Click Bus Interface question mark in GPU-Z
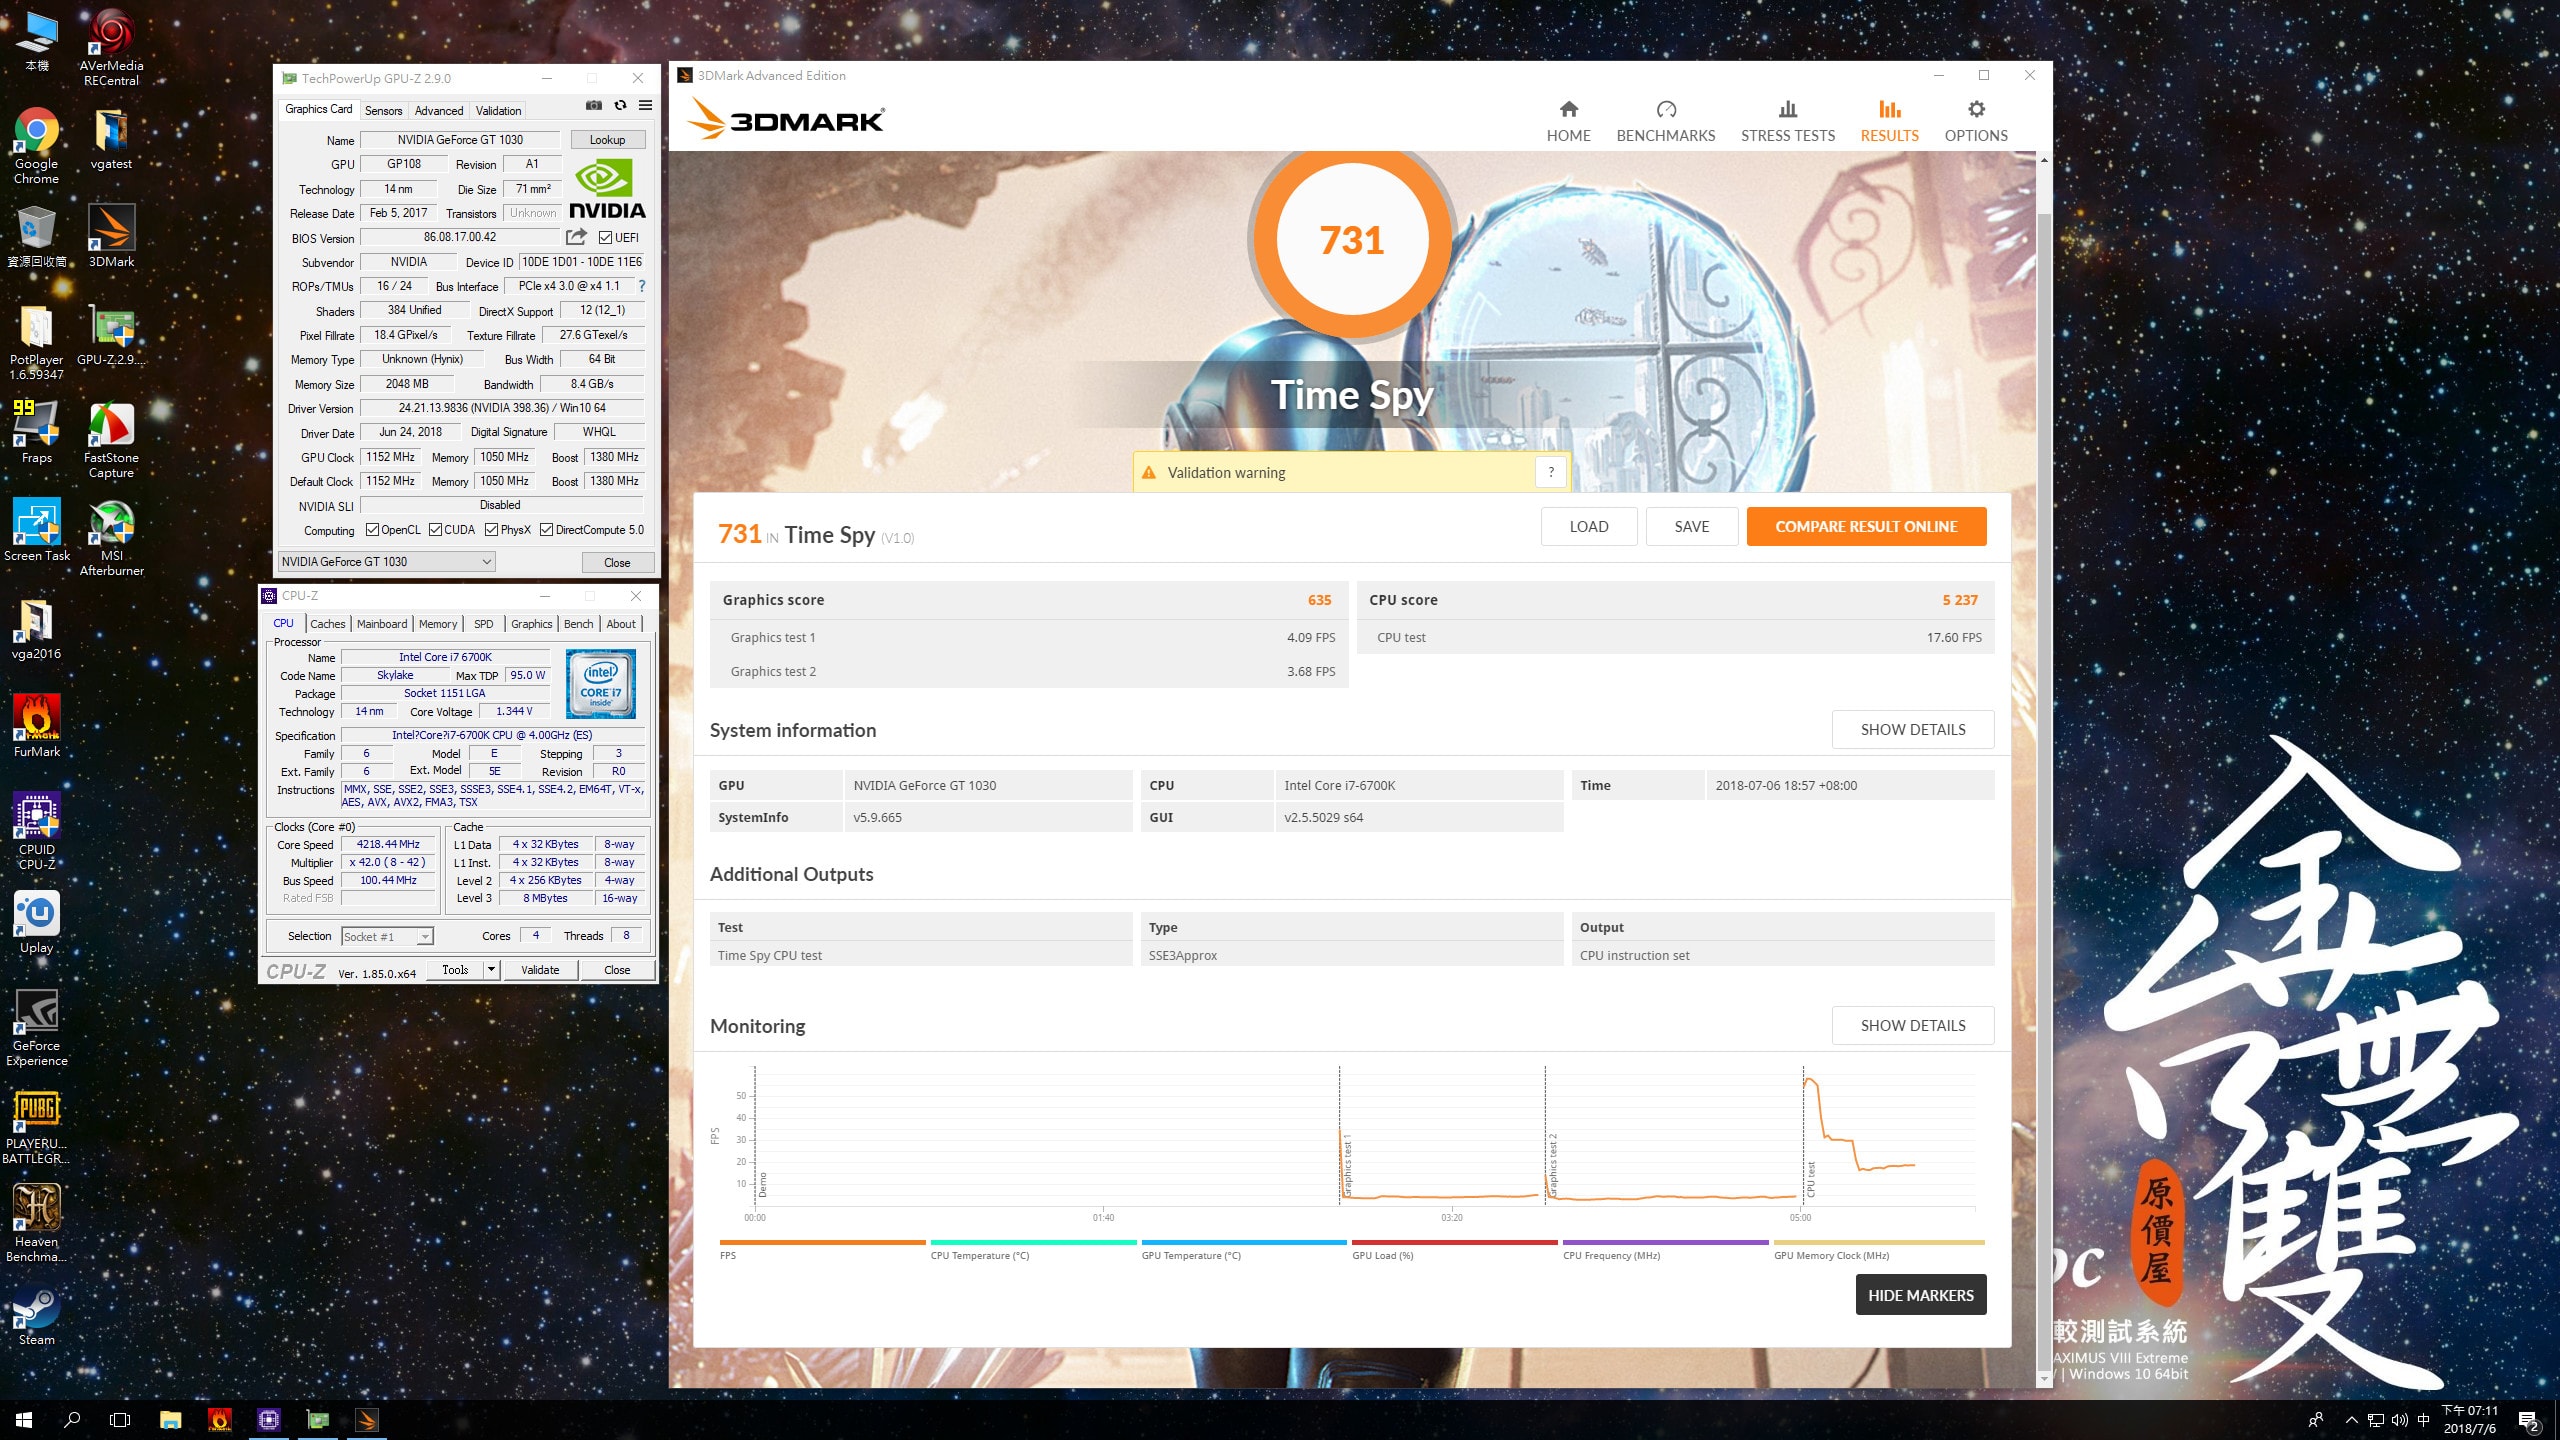Viewport: 2560px width, 1440px height. tap(642, 286)
